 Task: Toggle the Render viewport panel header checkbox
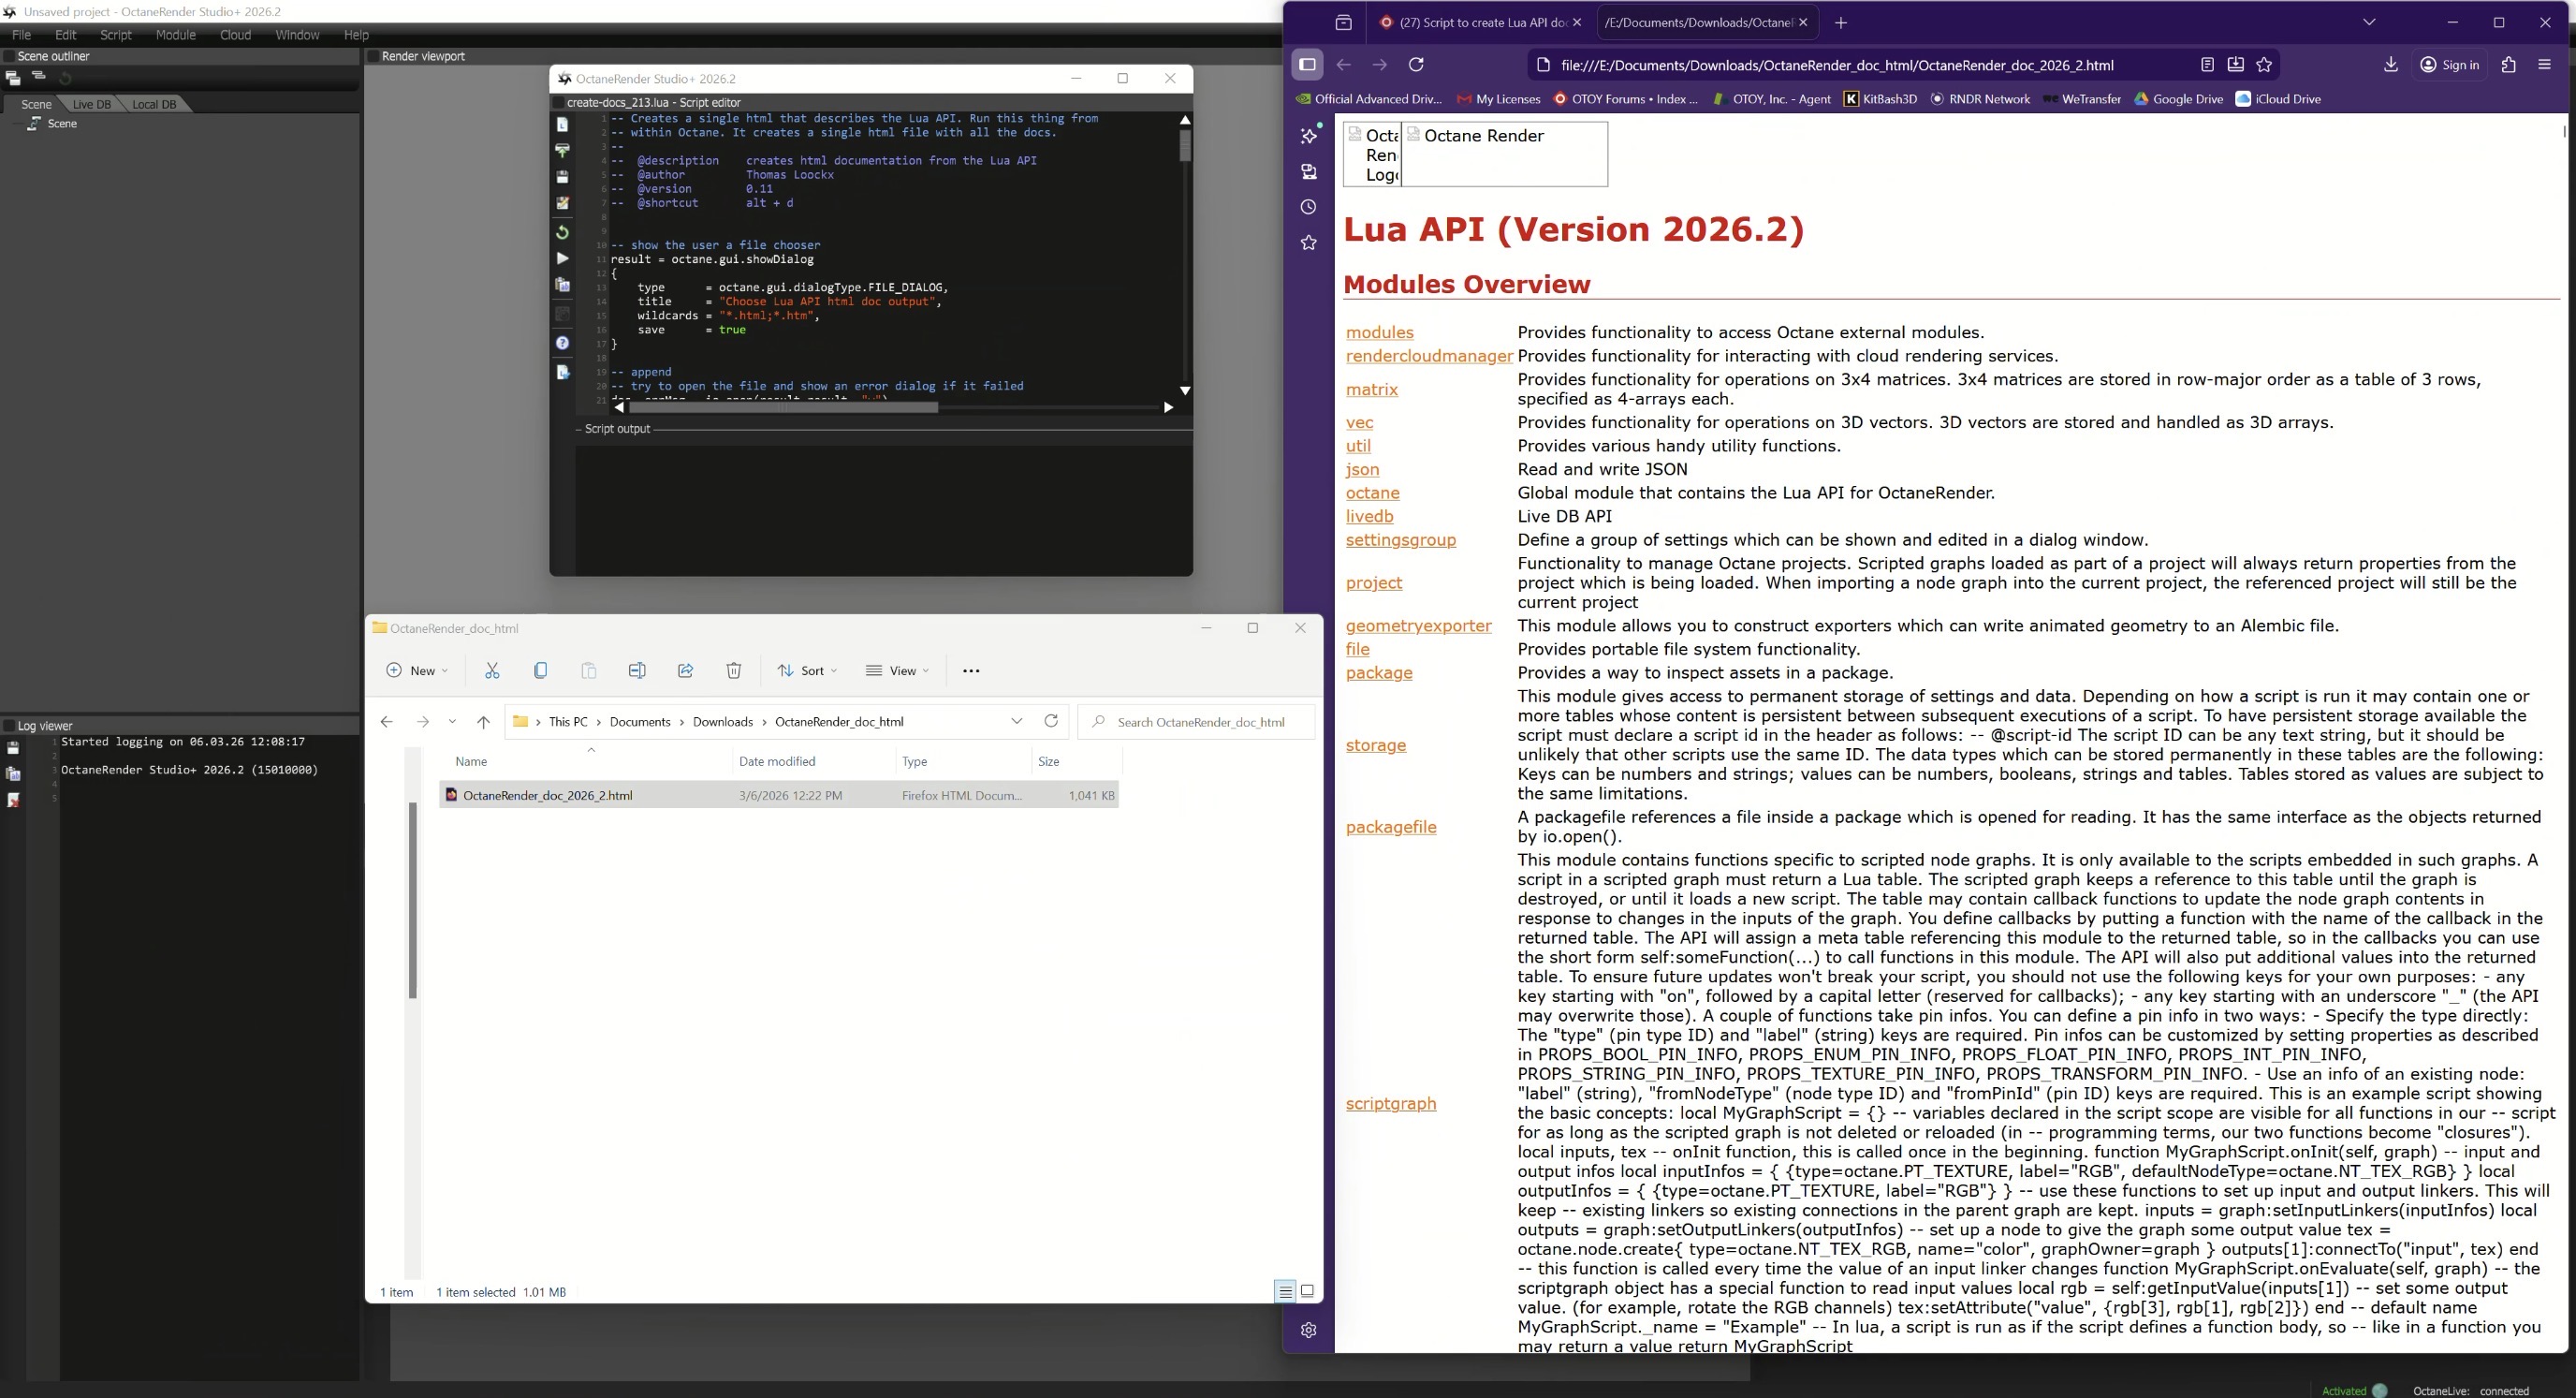pyautogui.click(x=373, y=56)
